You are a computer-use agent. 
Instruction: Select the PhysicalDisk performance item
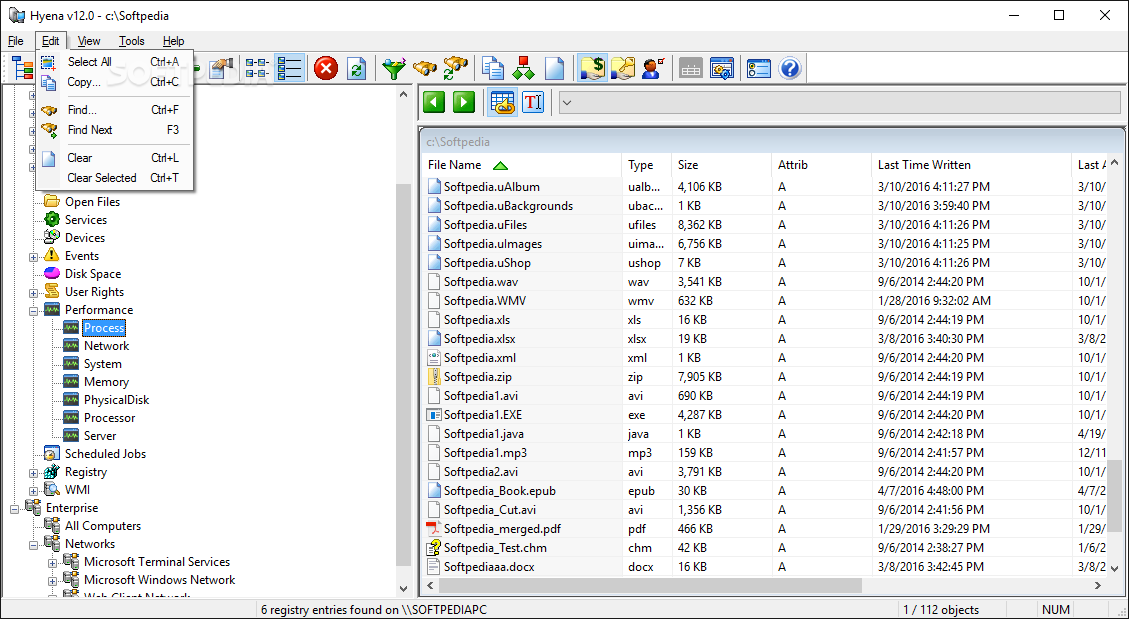coord(117,400)
